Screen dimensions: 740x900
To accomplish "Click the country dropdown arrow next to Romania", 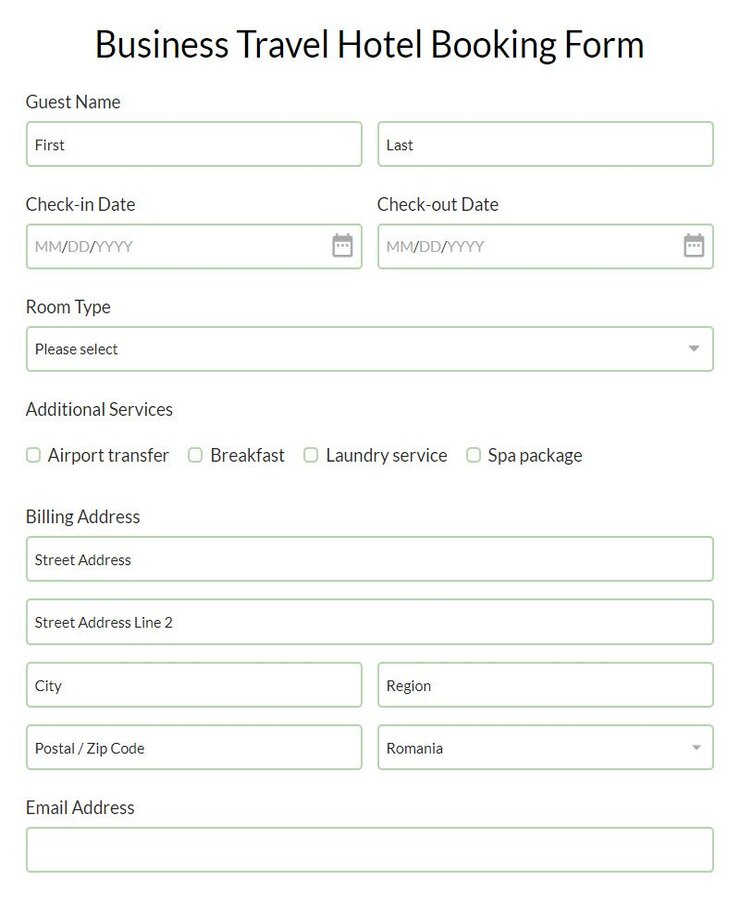I will 697,747.
